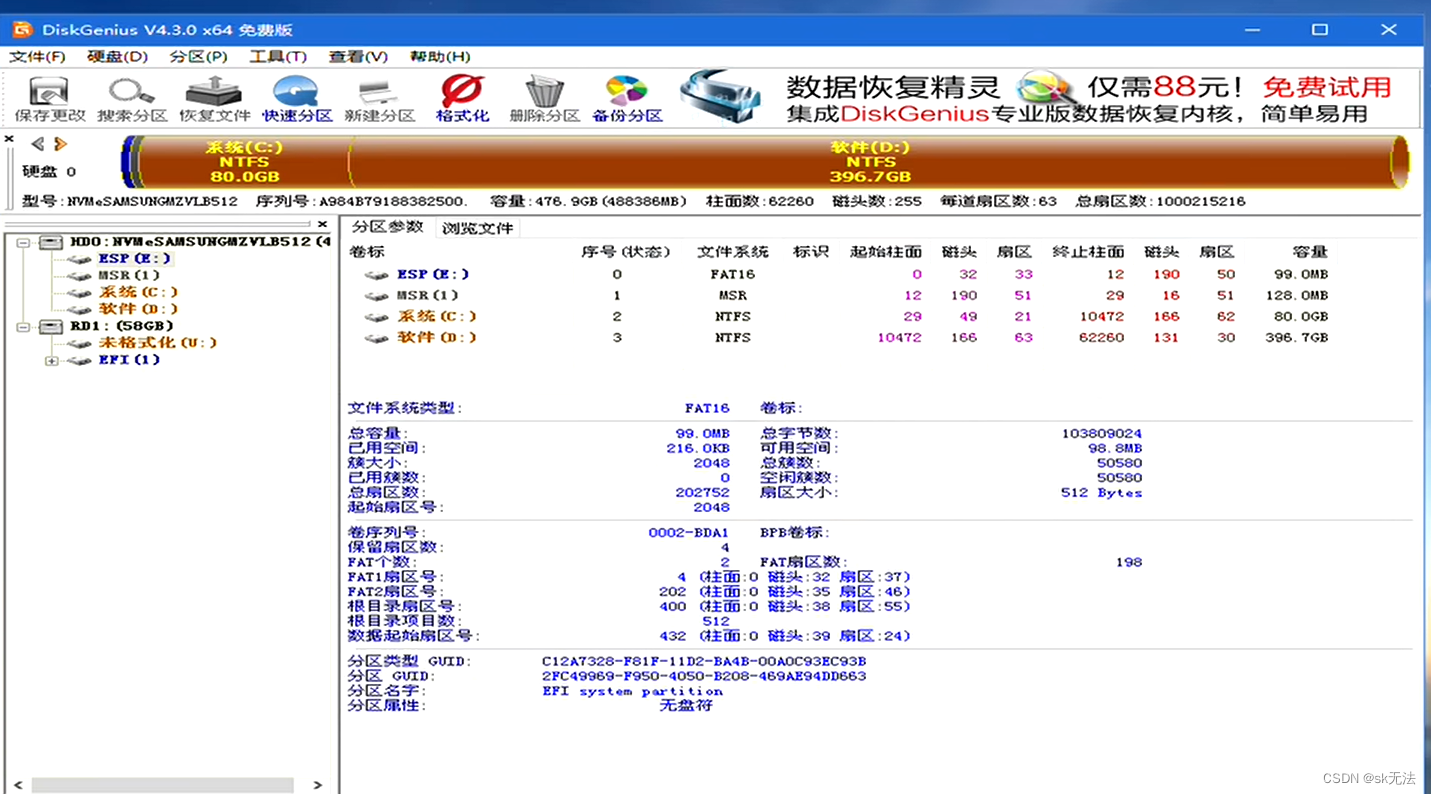Click the volume serial number 0002-BDA1
This screenshot has width=1431, height=794.
coord(689,533)
